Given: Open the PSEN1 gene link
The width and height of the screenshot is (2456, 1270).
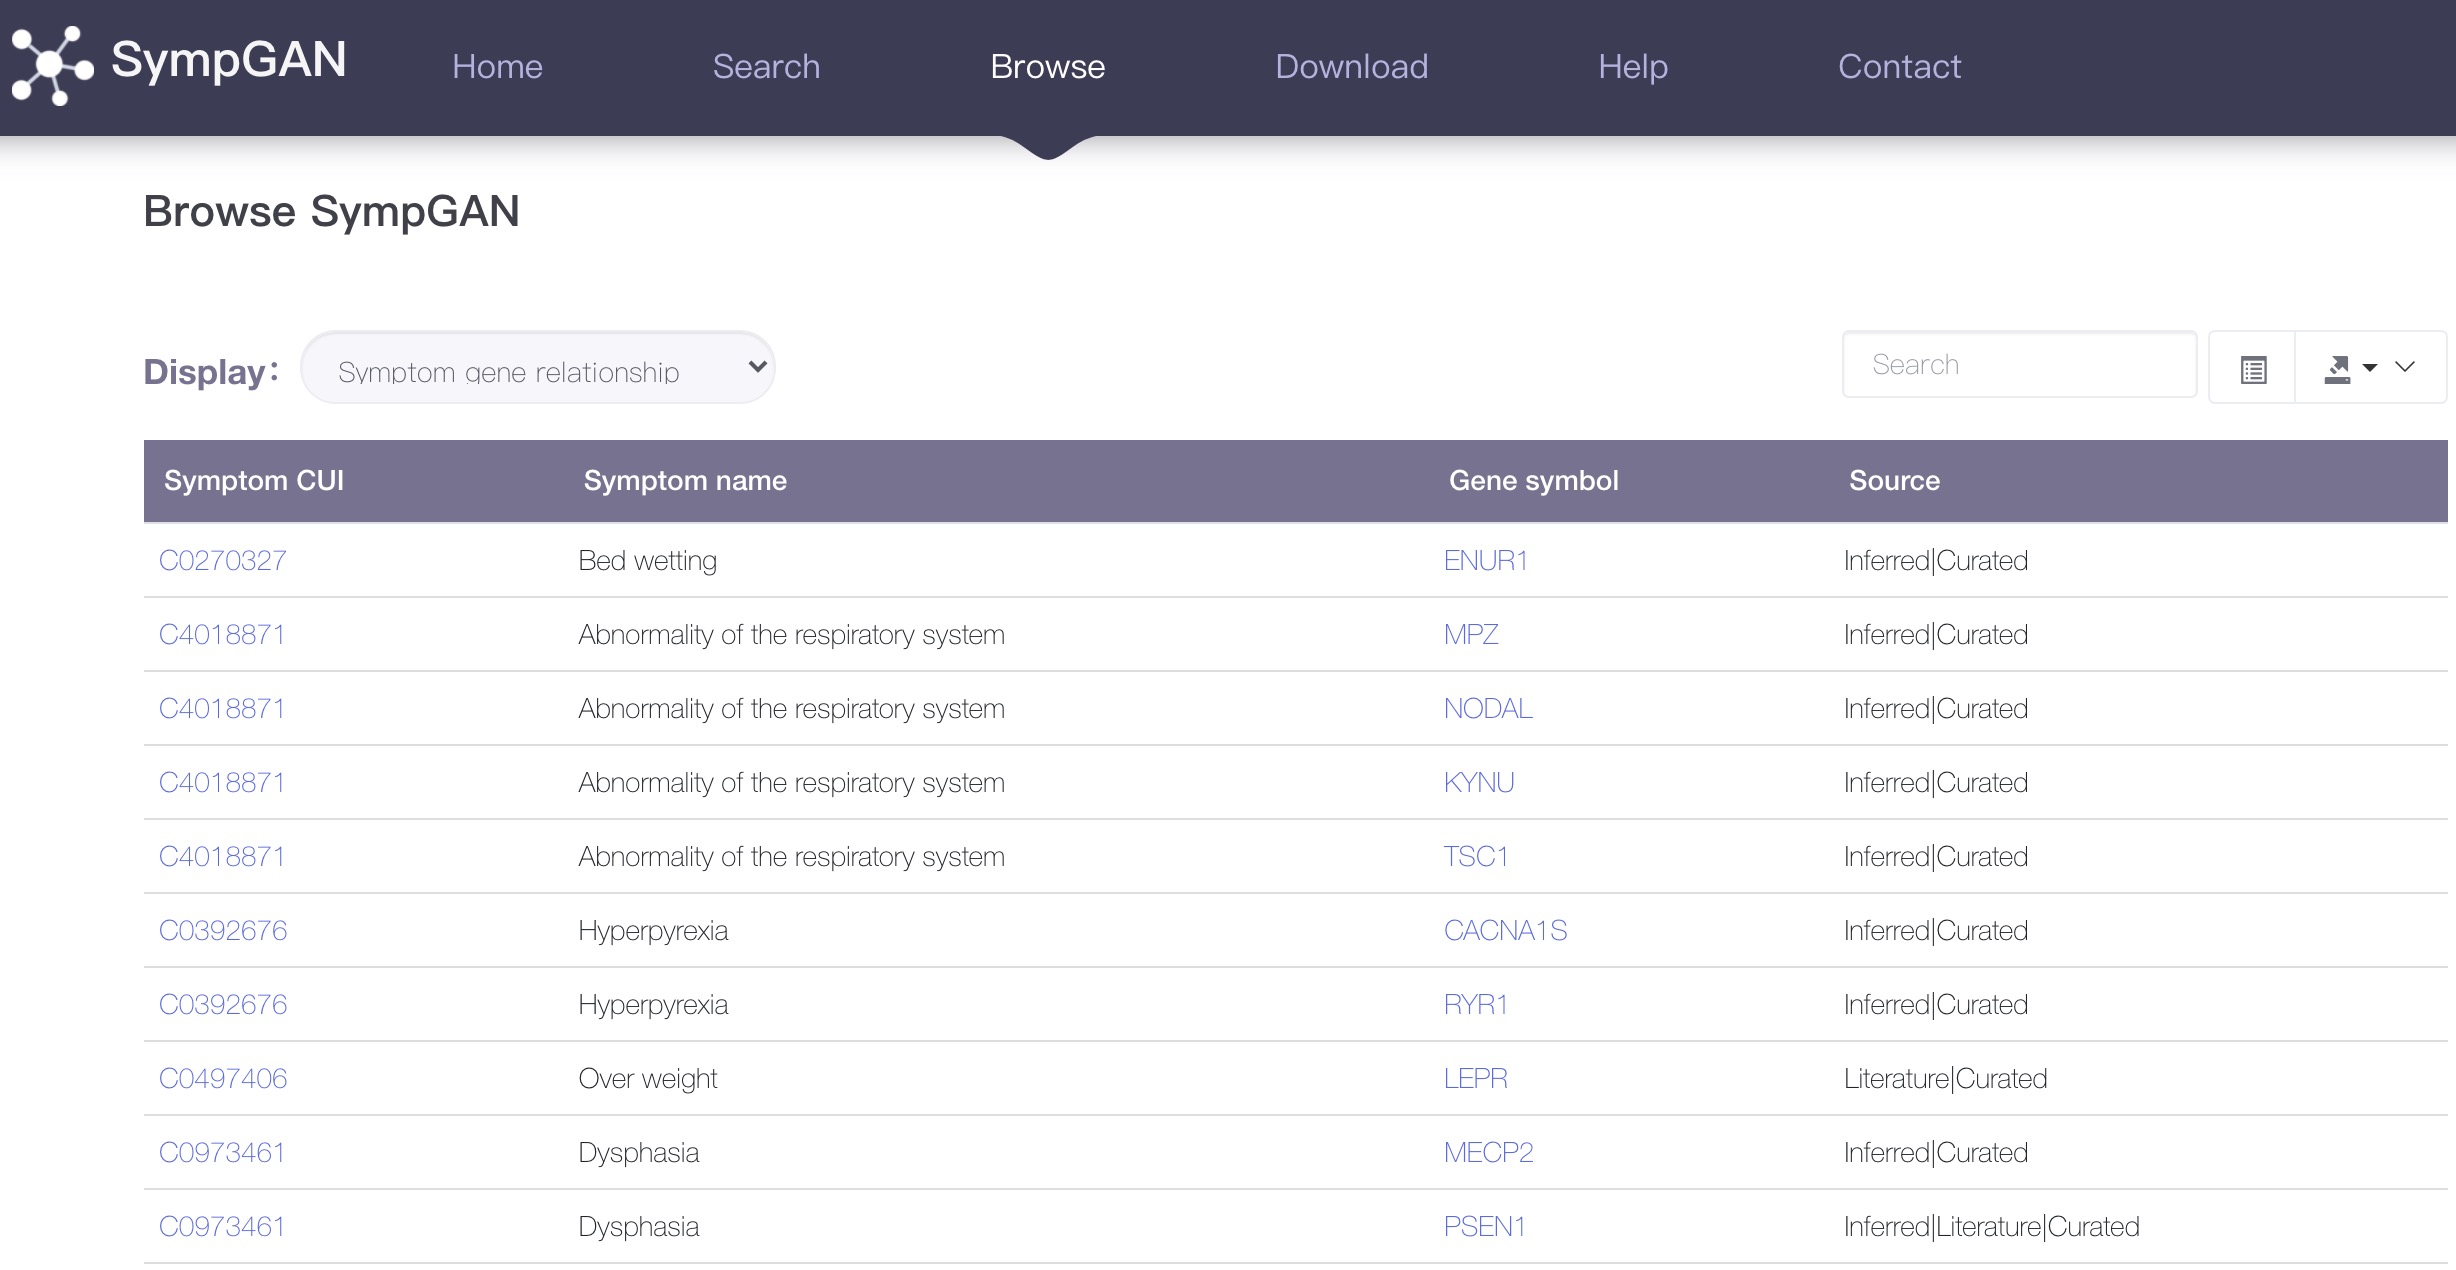Looking at the screenshot, I should click(1484, 1227).
